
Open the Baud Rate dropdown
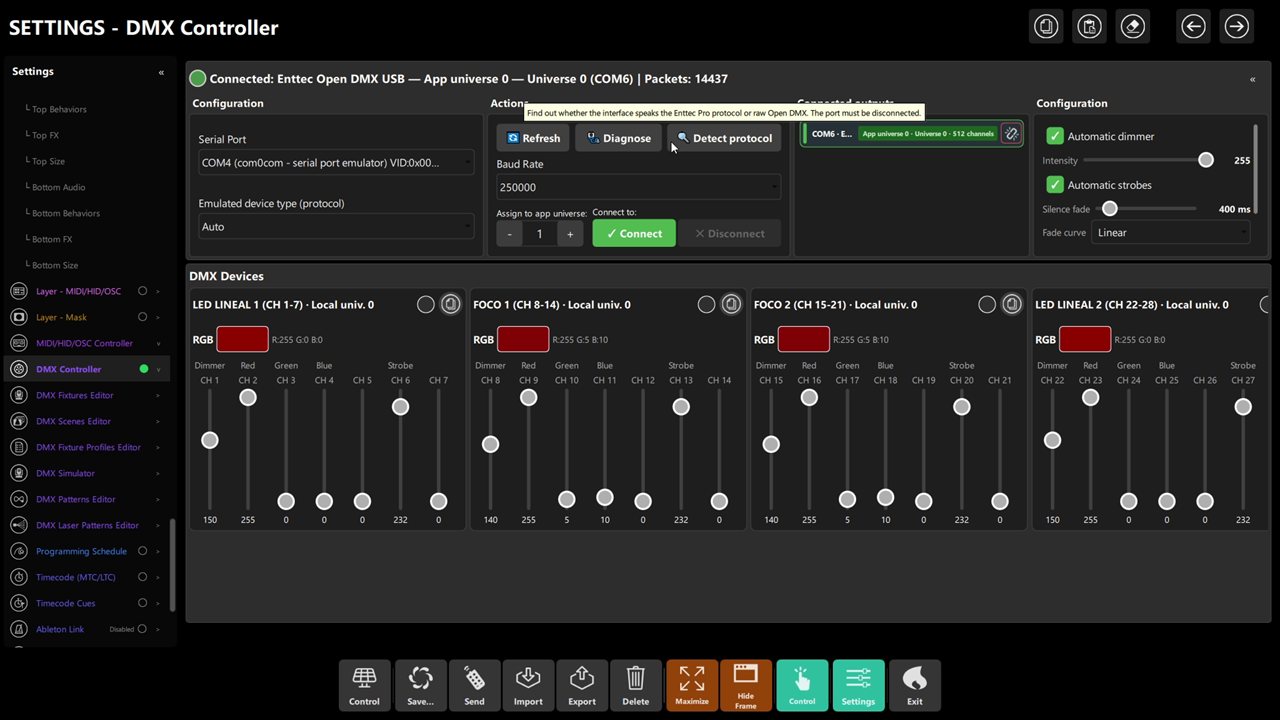(x=638, y=187)
